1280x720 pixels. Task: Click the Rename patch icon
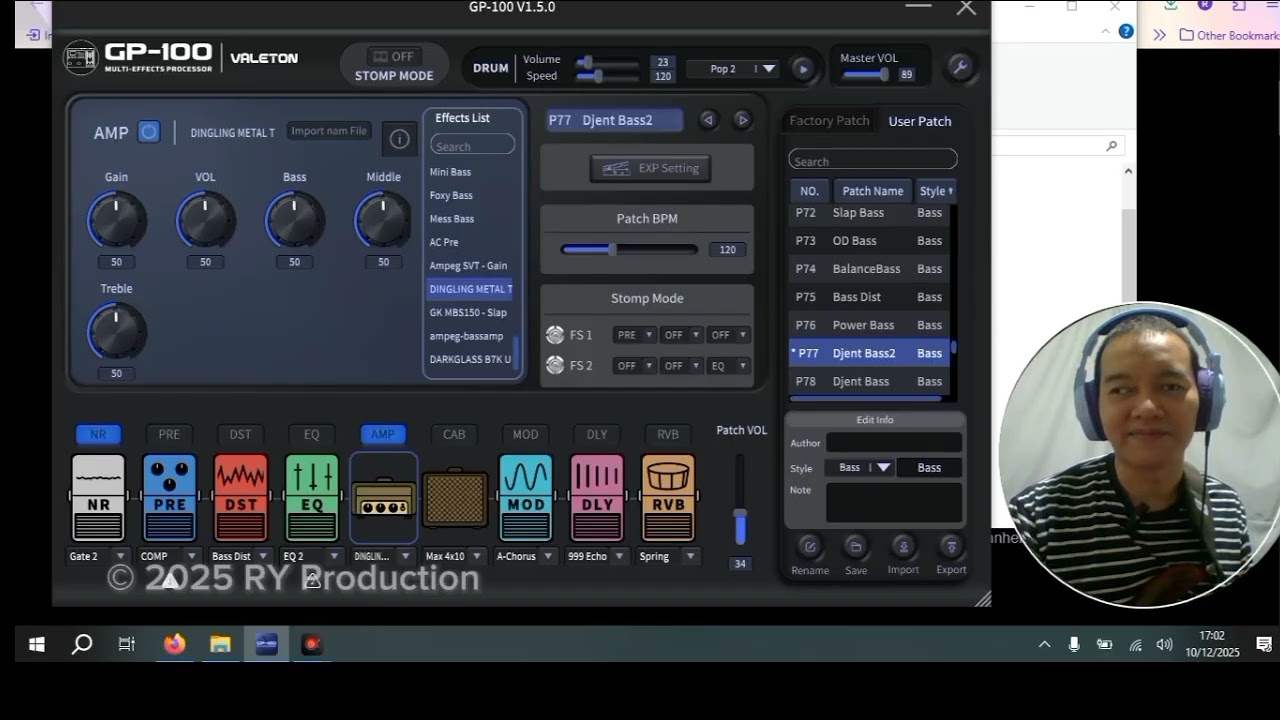(x=810, y=546)
